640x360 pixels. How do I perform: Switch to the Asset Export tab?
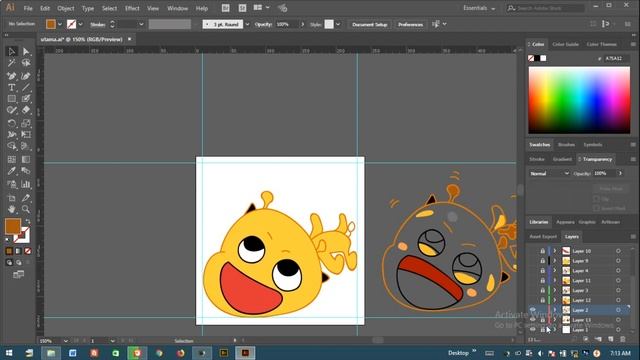[543, 236]
